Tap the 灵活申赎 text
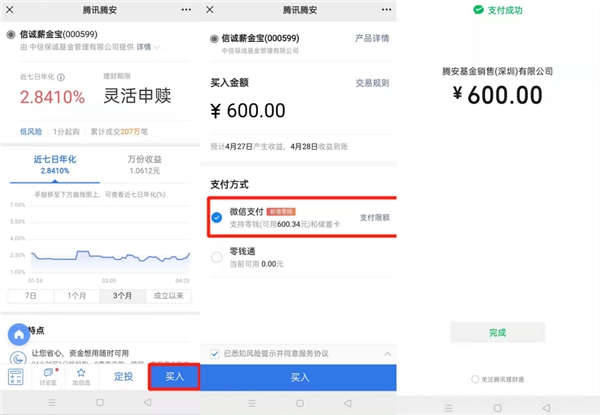The height and width of the screenshot is (415, 600). [137, 96]
